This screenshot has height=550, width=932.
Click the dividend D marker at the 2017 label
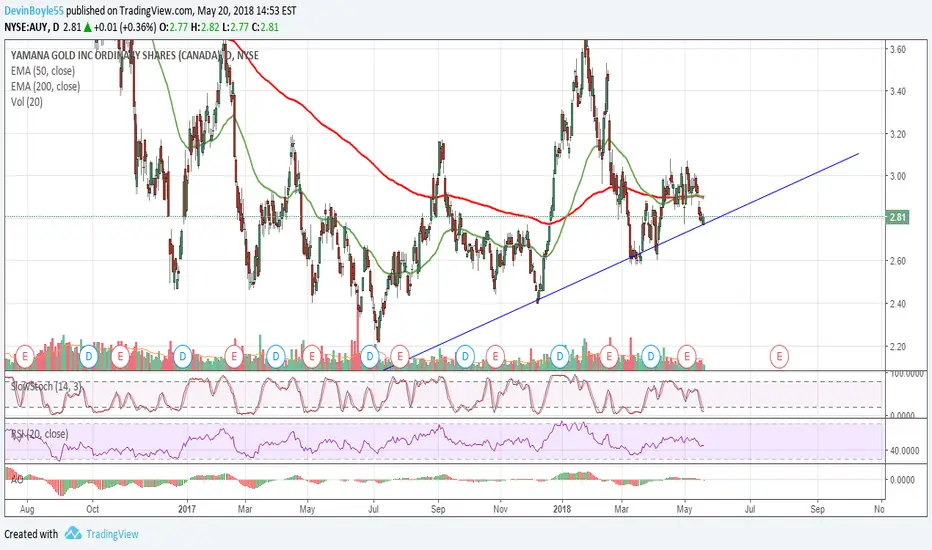(182, 357)
